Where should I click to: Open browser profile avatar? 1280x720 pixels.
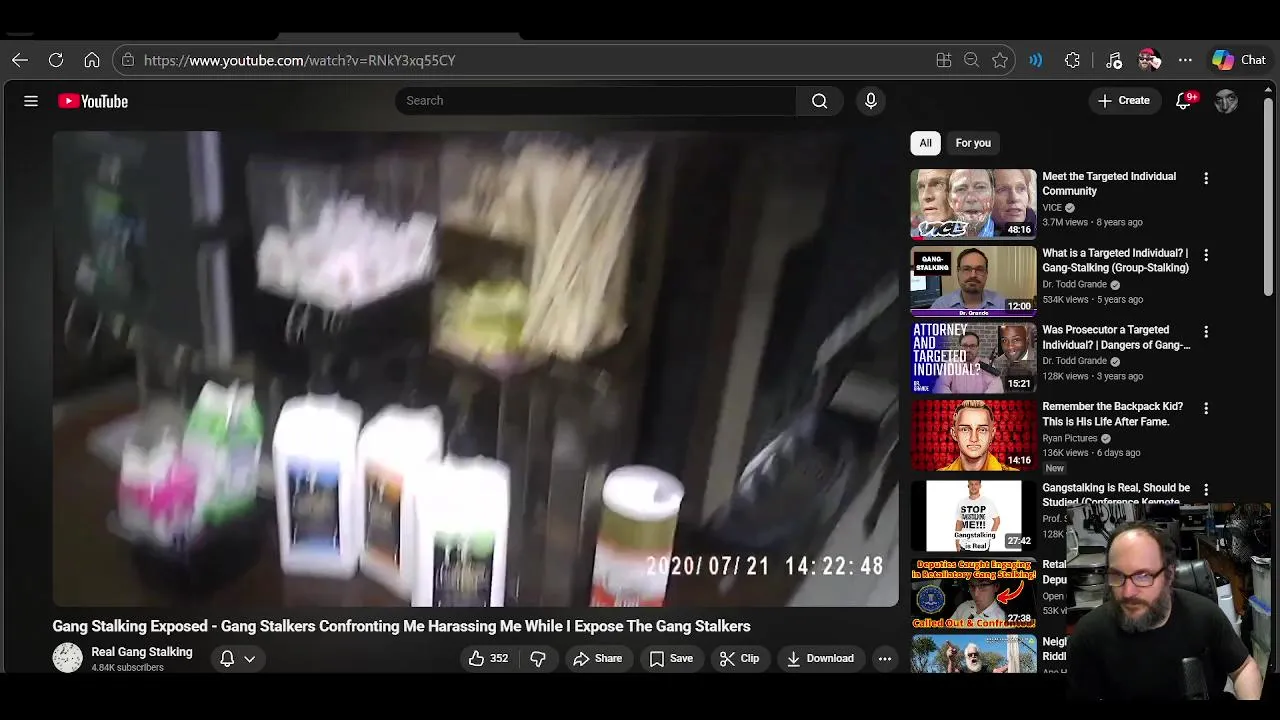(1149, 60)
